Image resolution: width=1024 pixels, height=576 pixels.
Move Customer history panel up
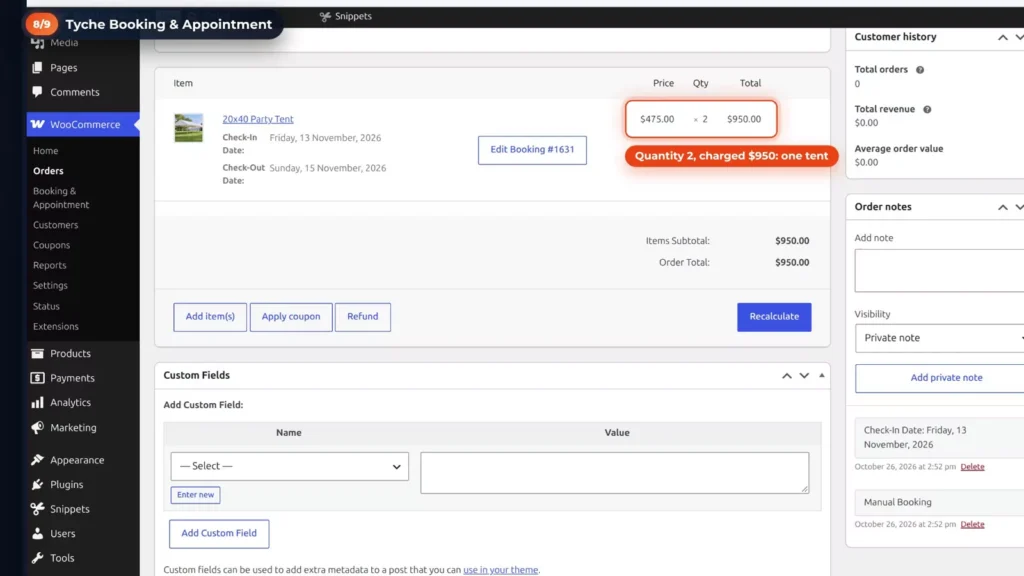coord(1002,37)
